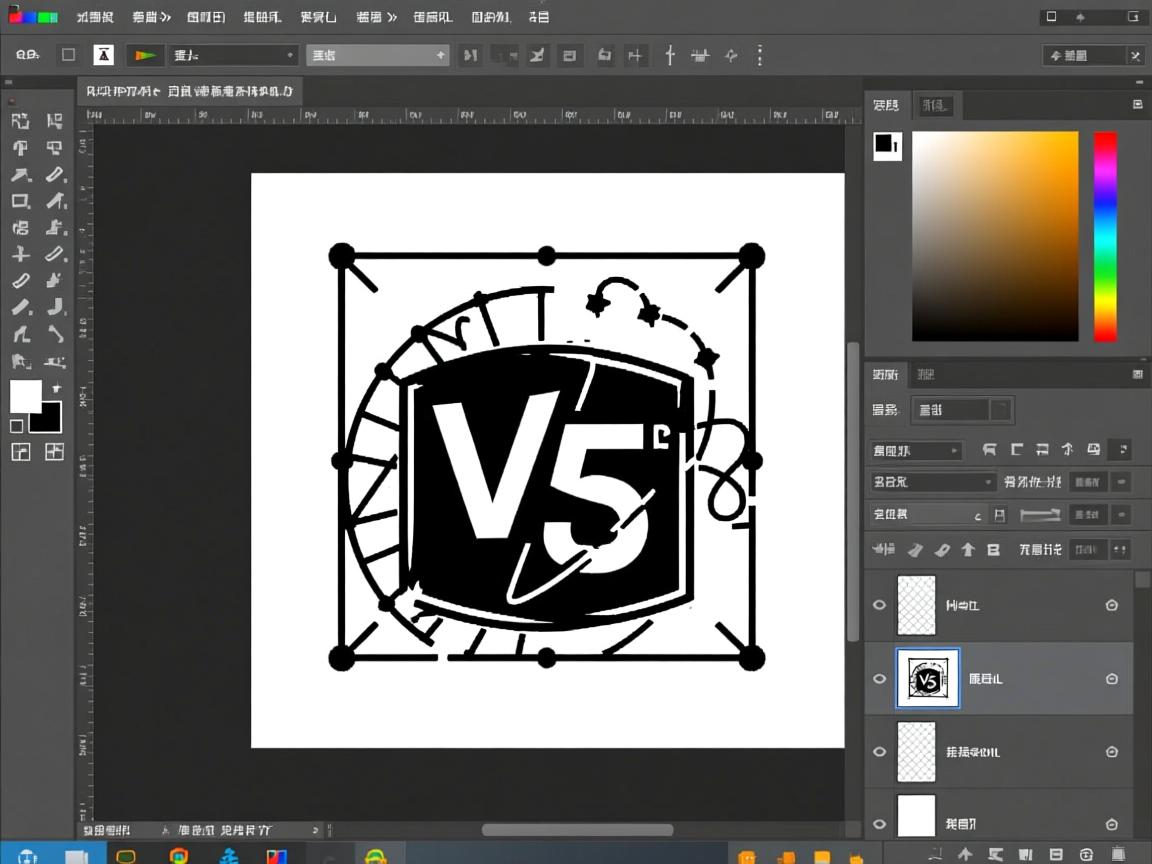Toggle visibility of the bottom white layer
This screenshot has height=864, width=1152.
pos(879,824)
